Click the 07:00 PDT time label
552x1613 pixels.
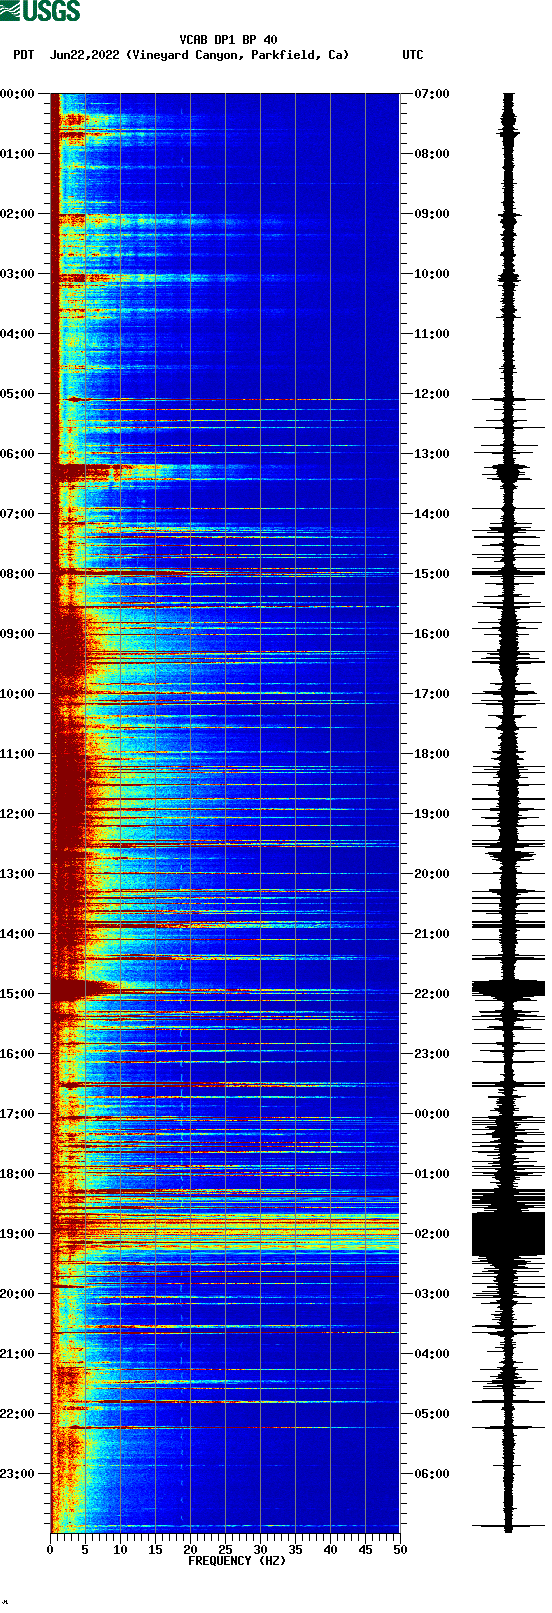tap(17, 514)
